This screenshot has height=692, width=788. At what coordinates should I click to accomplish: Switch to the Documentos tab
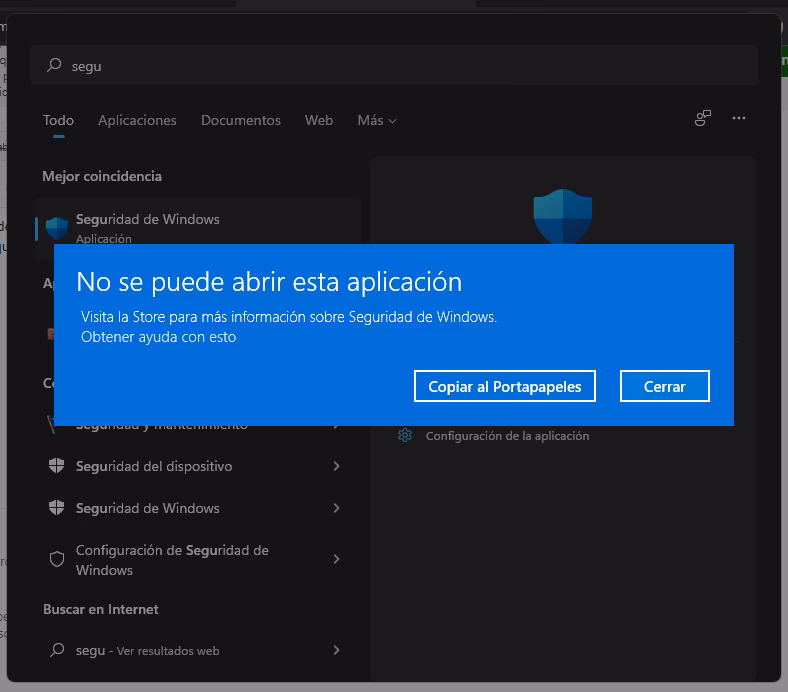coord(241,121)
